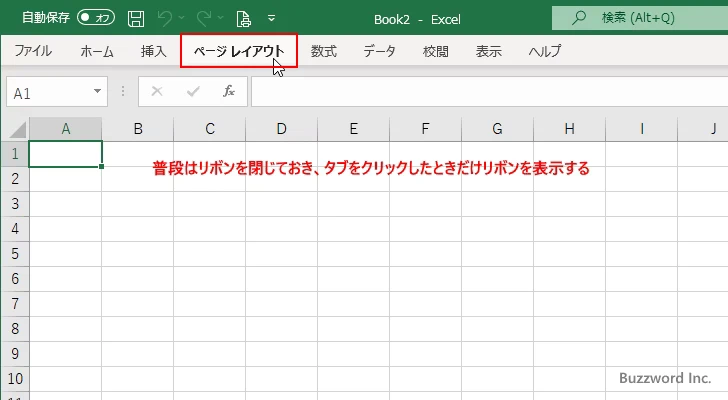Open the 挿入 tab
728x400 pixels.
pyautogui.click(x=154, y=51)
